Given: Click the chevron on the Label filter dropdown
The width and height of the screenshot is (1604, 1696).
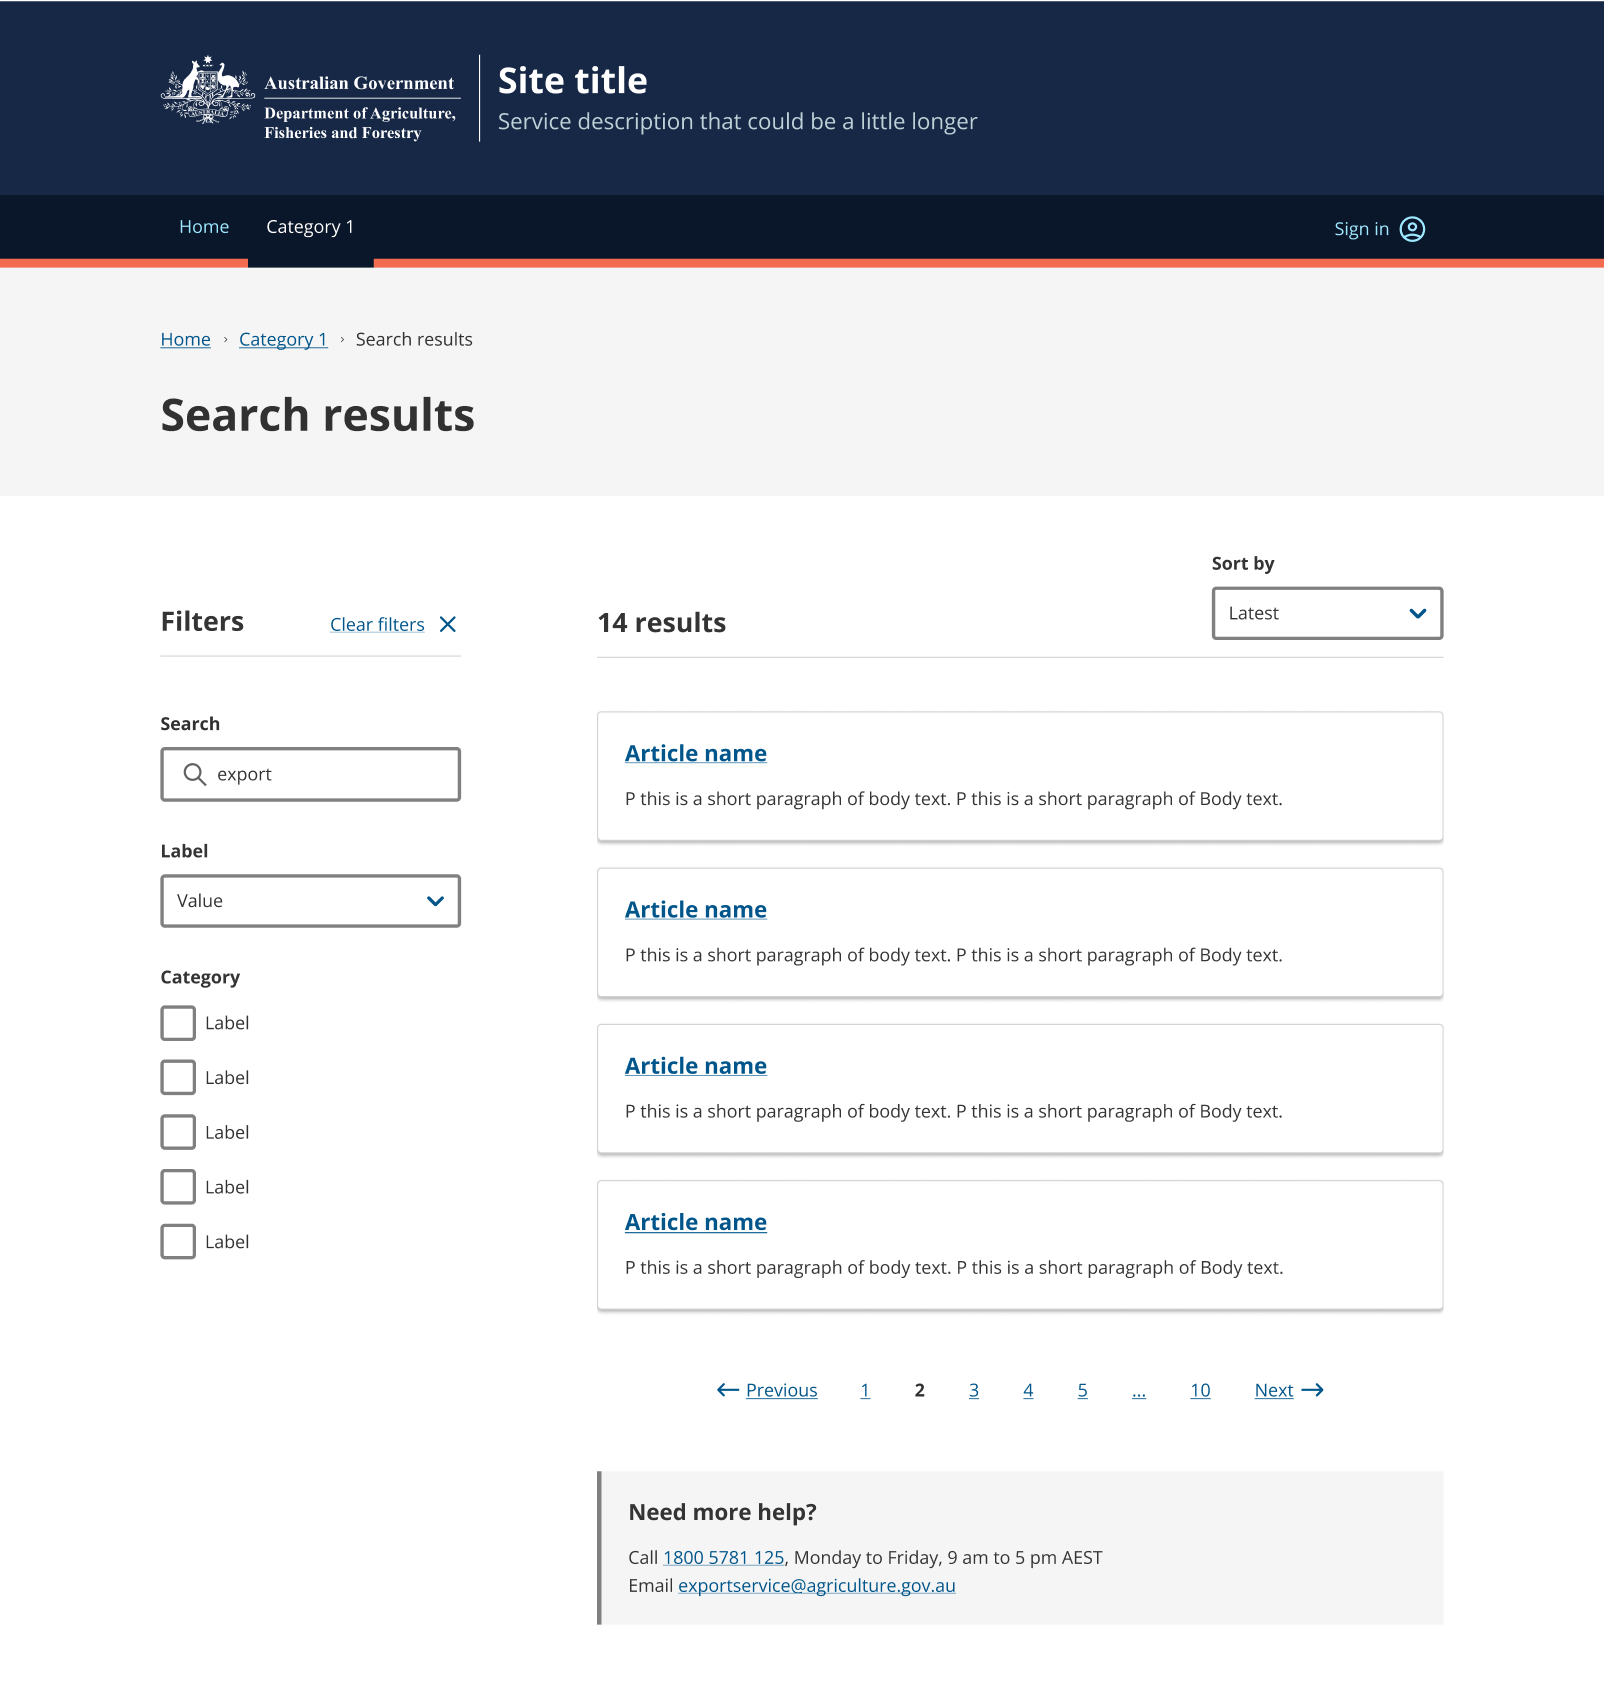Looking at the screenshot, I should [435, 901].
